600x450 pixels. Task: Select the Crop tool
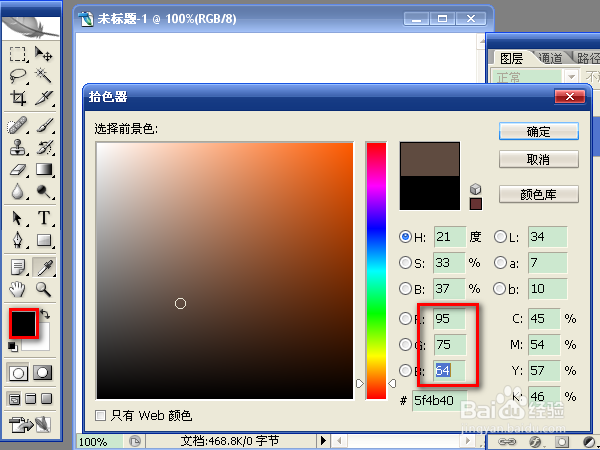[18, 98]
